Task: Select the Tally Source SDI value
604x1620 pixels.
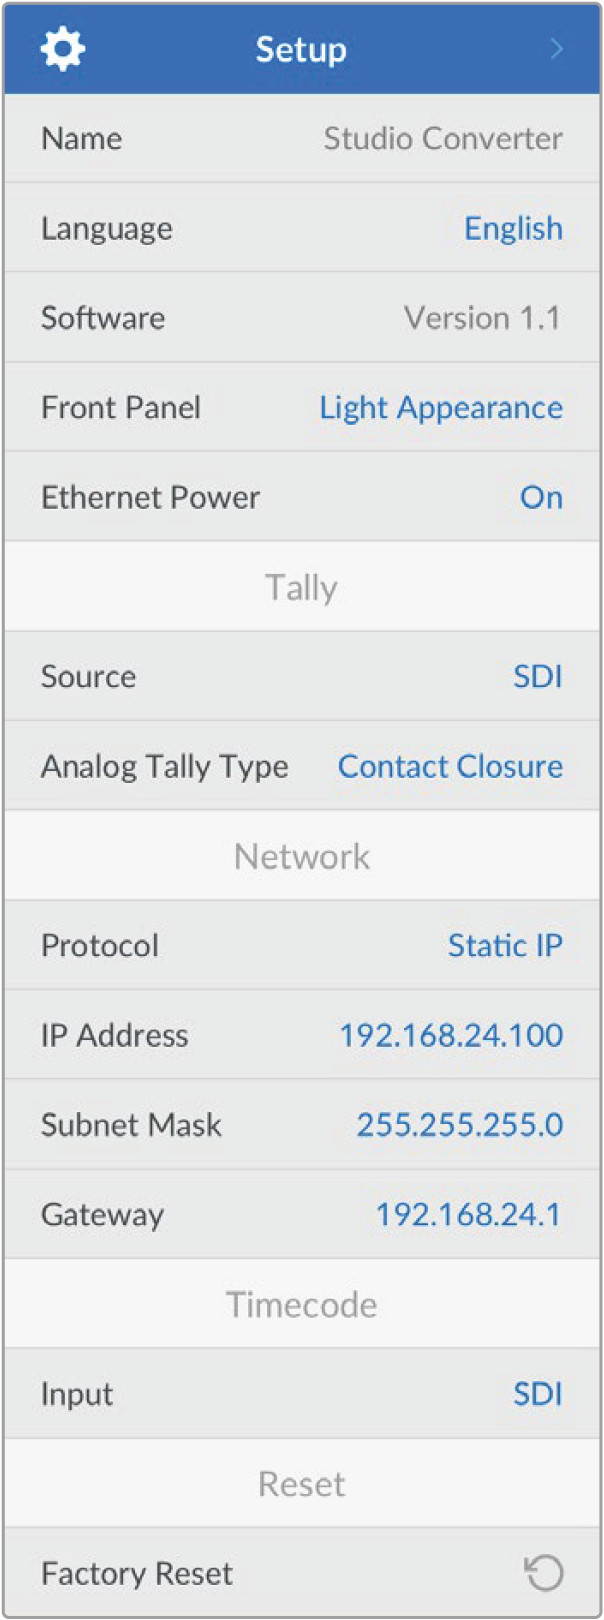Action: [x=538, y=676]
